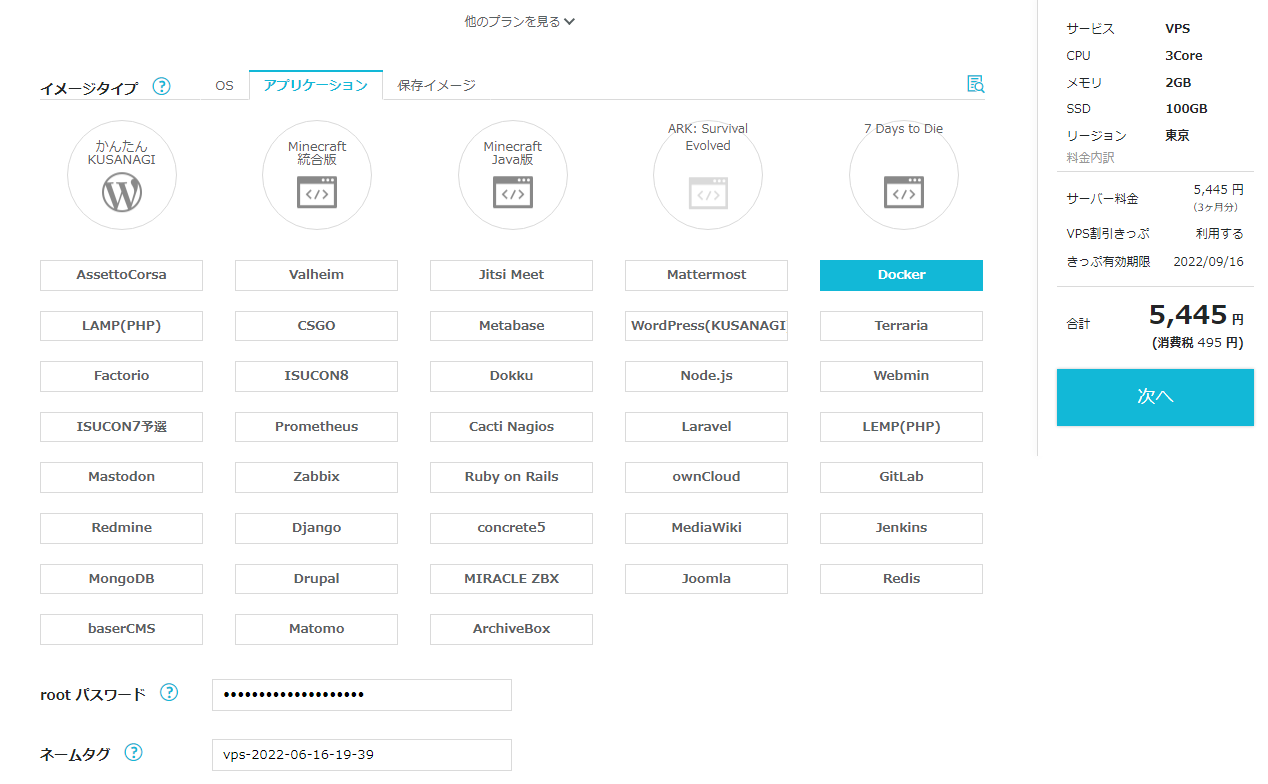Select the ISUCON8 application
This screenshot has width=1268, height=784.
pos(316,376)
